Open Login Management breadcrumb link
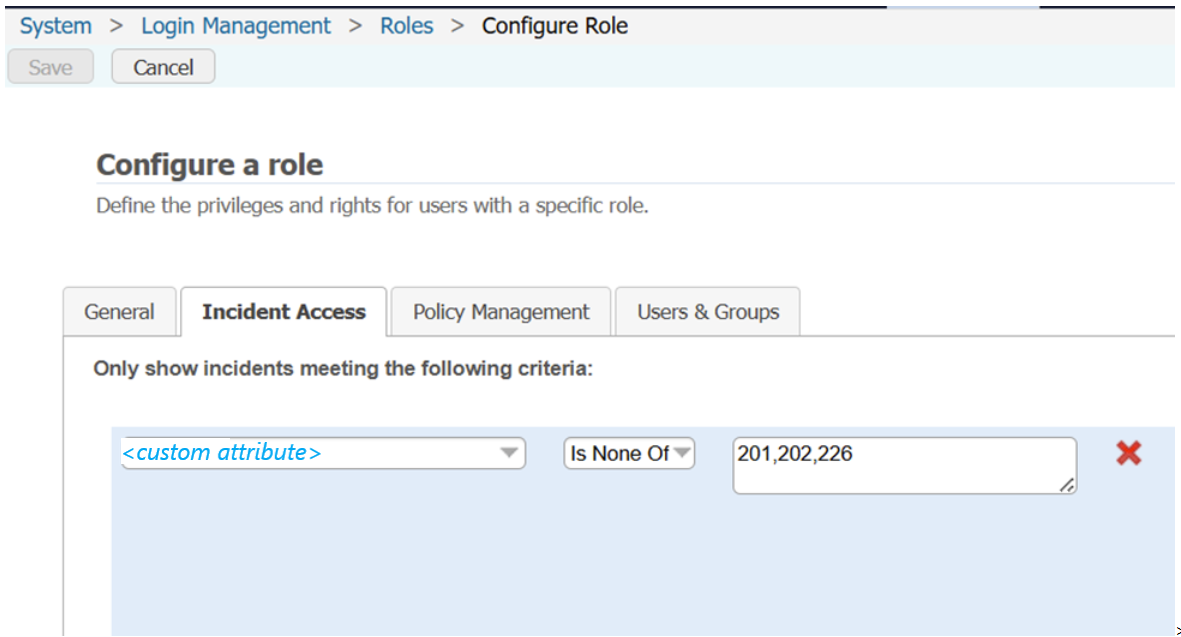 click(235, 26)
